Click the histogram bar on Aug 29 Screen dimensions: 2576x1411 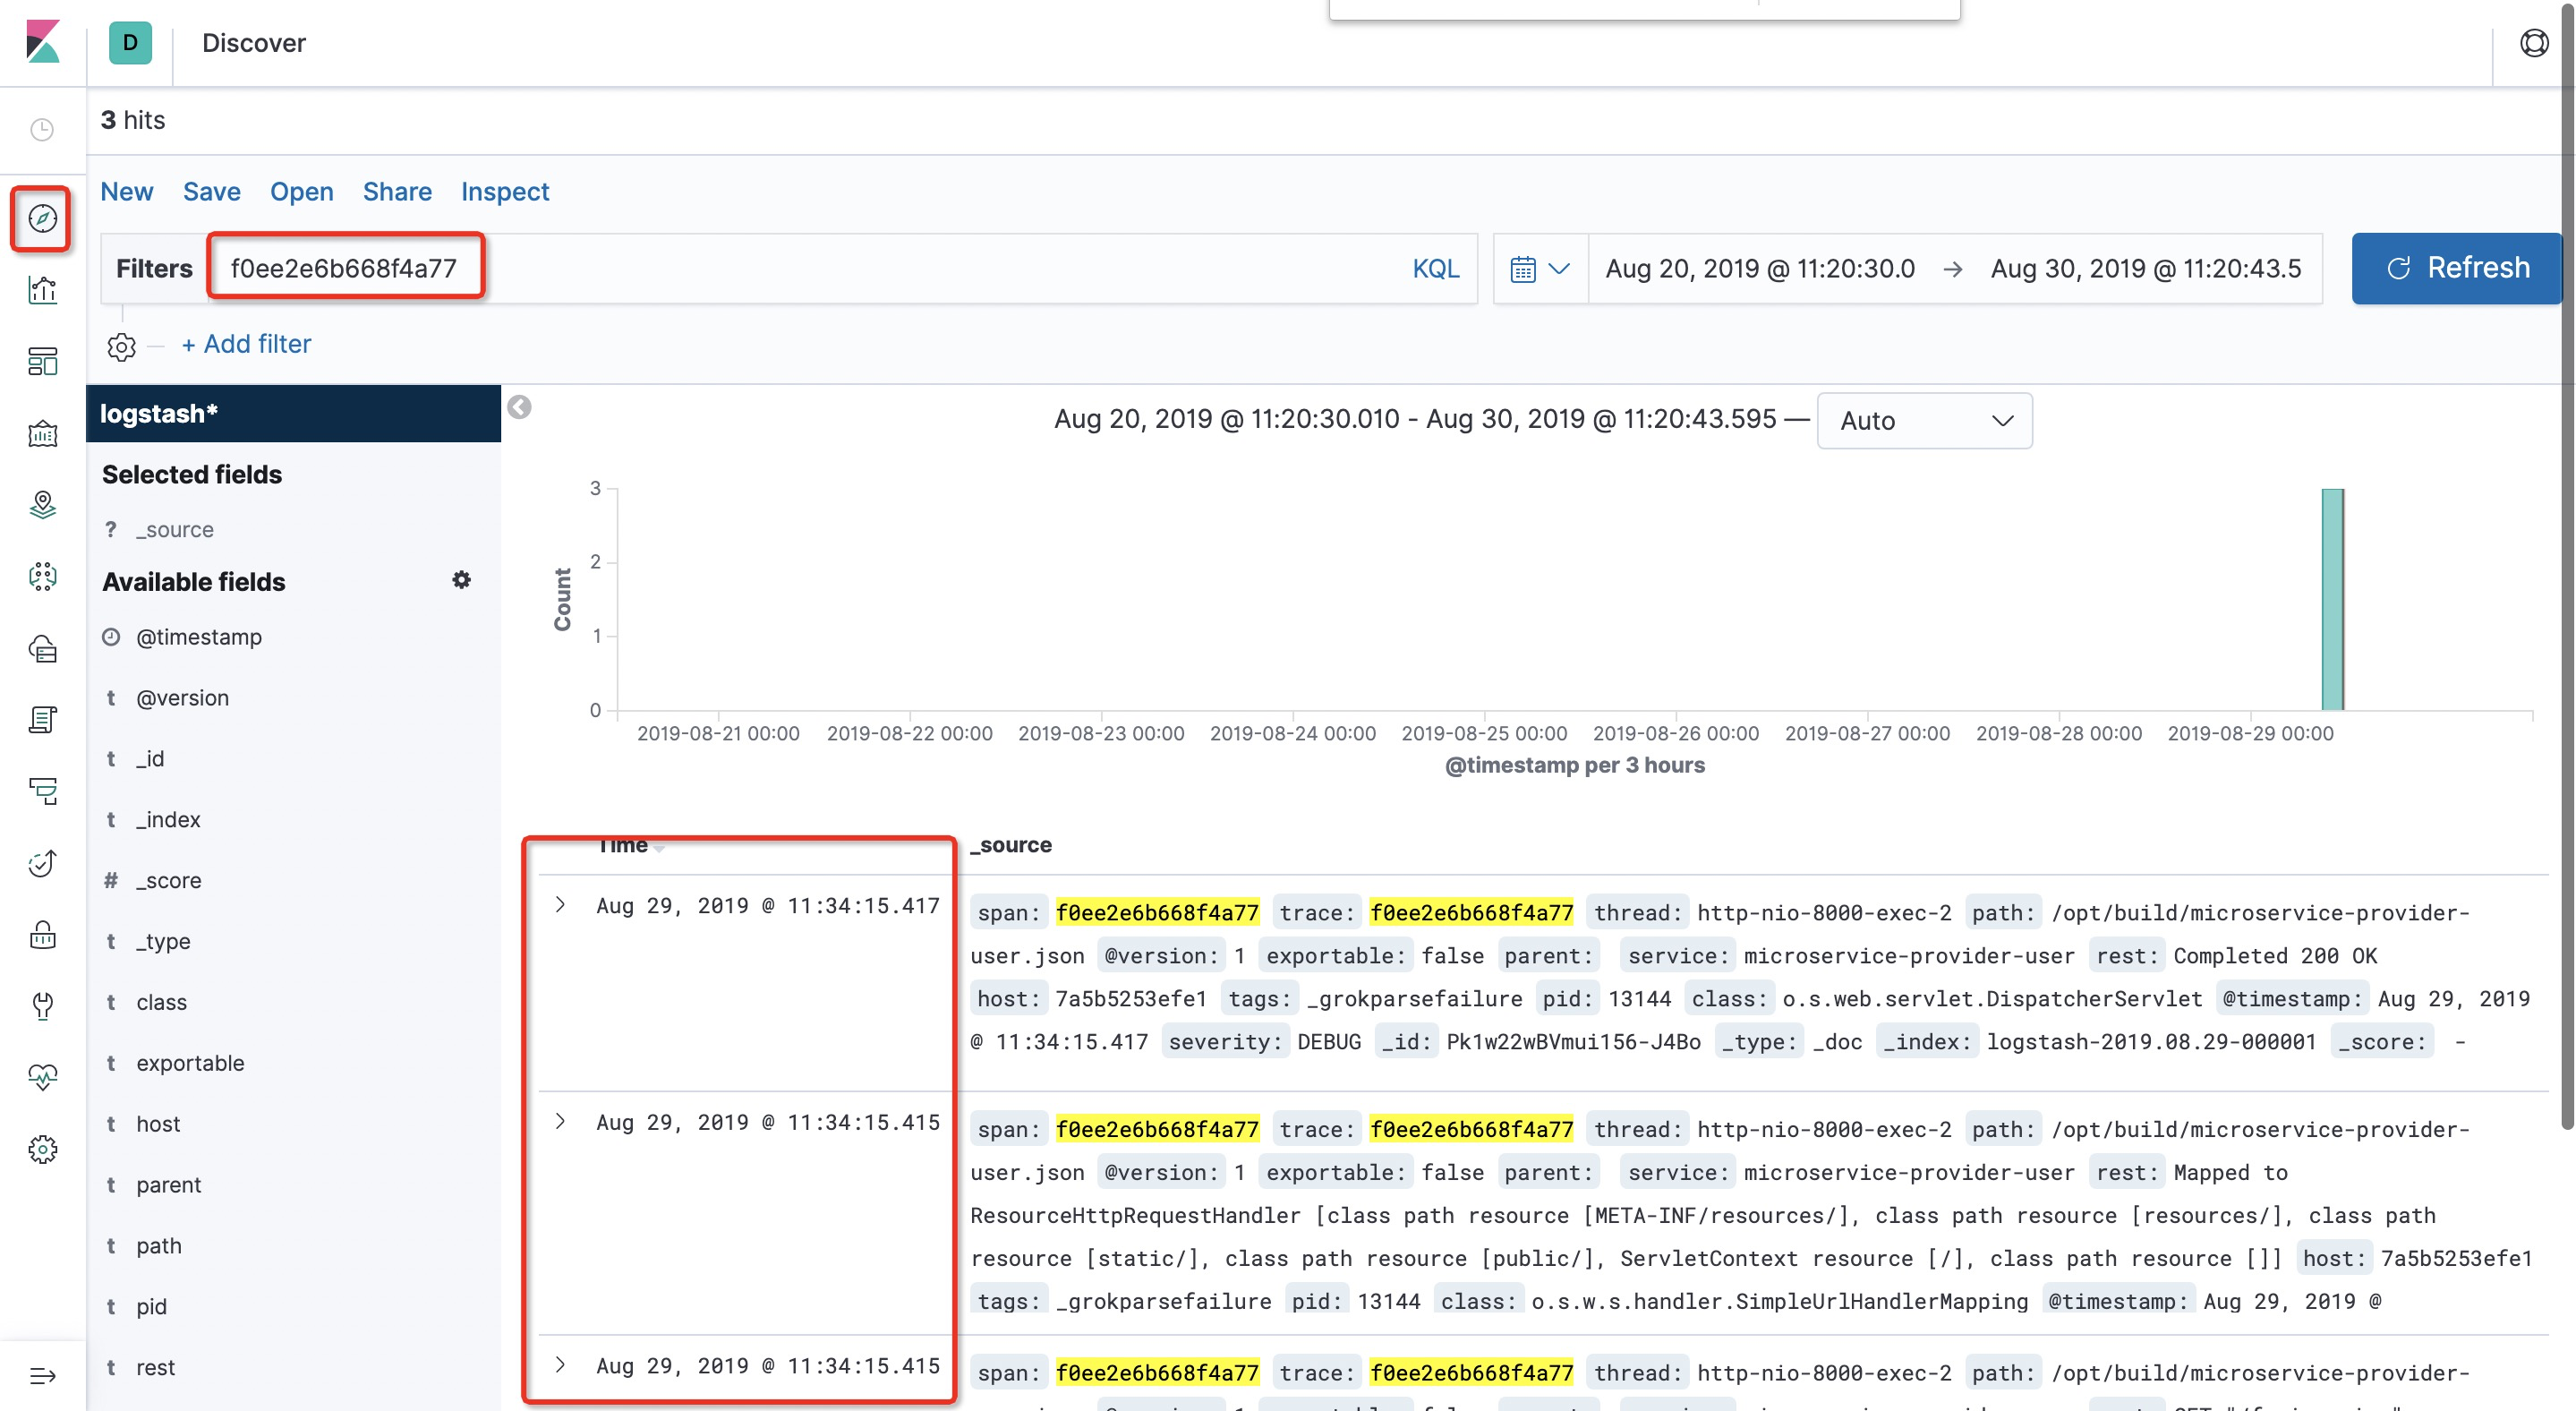2332,600
